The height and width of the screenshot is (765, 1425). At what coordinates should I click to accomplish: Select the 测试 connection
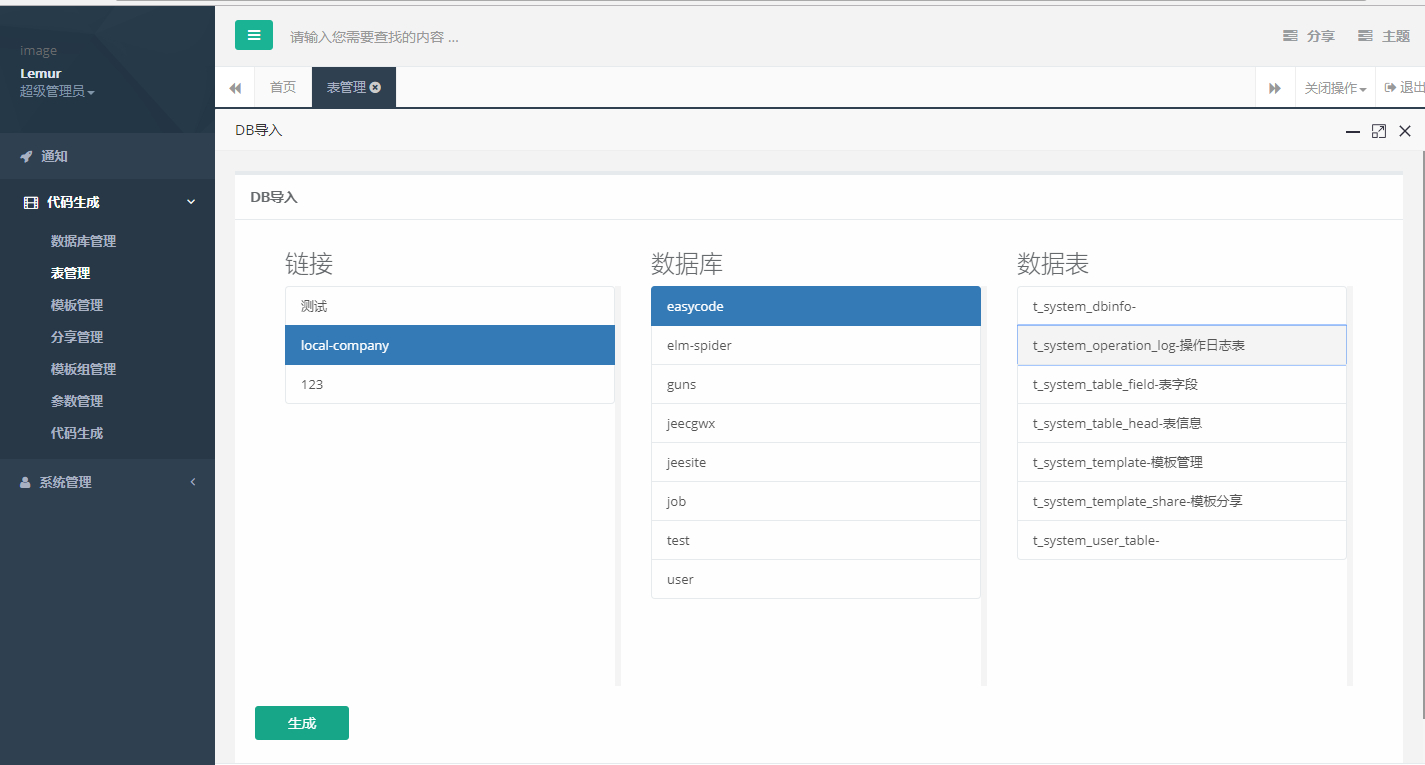tap(450, 306)
